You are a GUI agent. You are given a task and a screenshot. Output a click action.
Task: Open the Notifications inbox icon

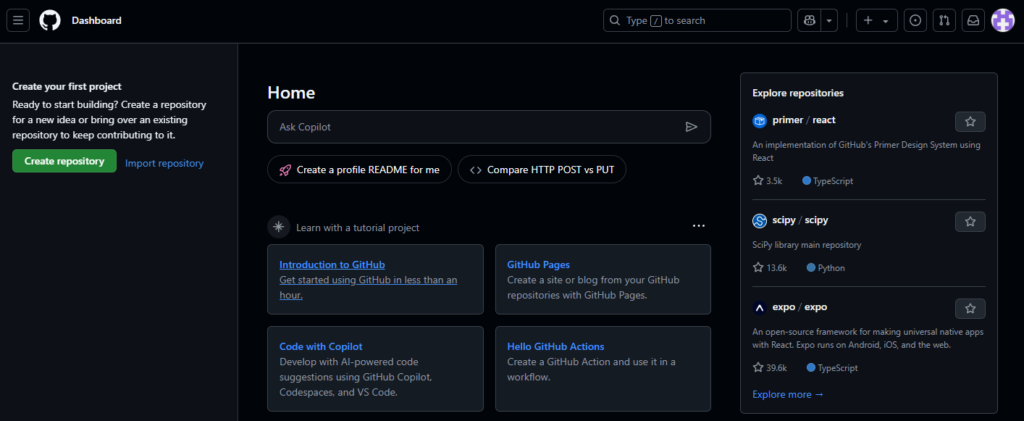pos(973,20)
